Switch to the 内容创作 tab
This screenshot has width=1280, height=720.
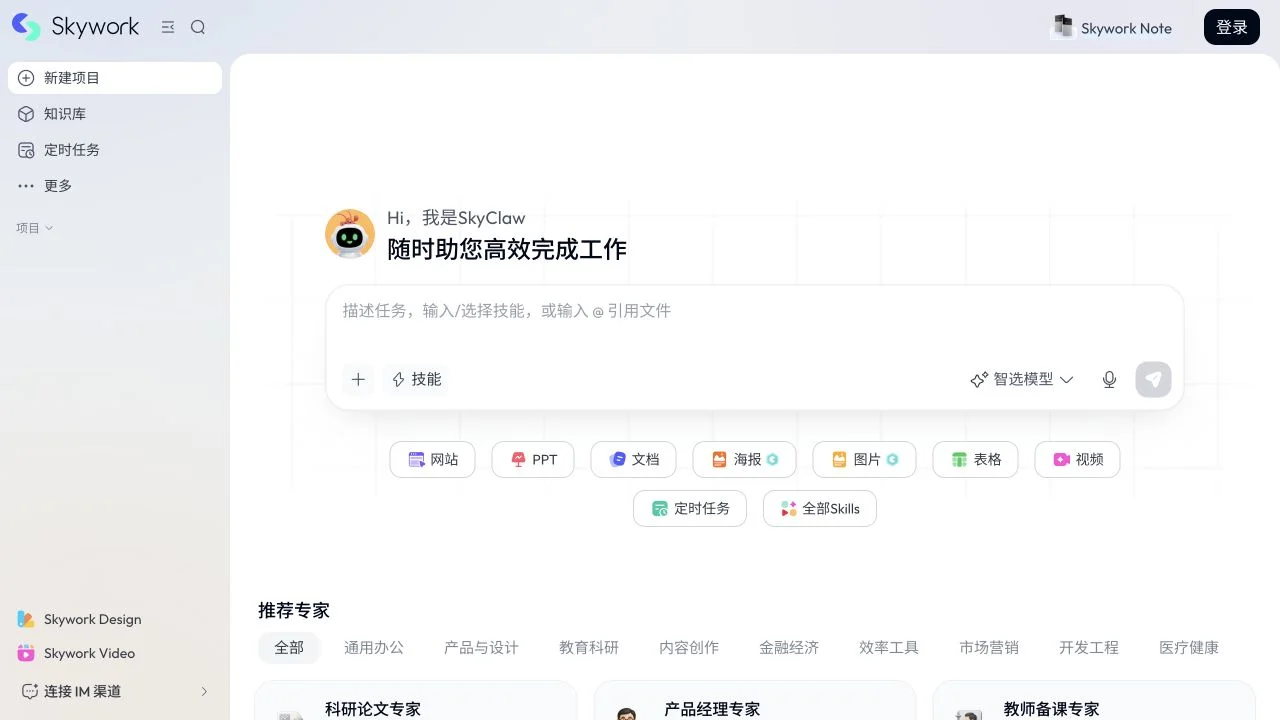click(x=689, y=648)
